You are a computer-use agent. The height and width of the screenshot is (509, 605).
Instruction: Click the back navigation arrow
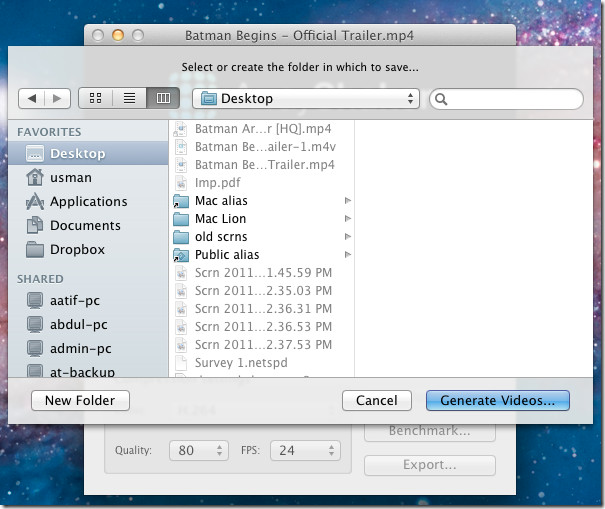point(32,98)
